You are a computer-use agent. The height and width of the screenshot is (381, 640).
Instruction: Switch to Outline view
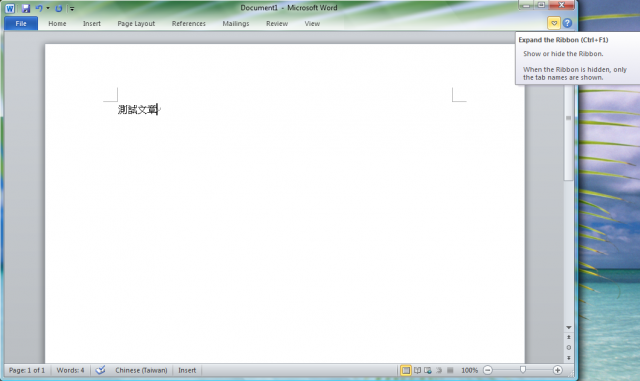pos(439,370)
